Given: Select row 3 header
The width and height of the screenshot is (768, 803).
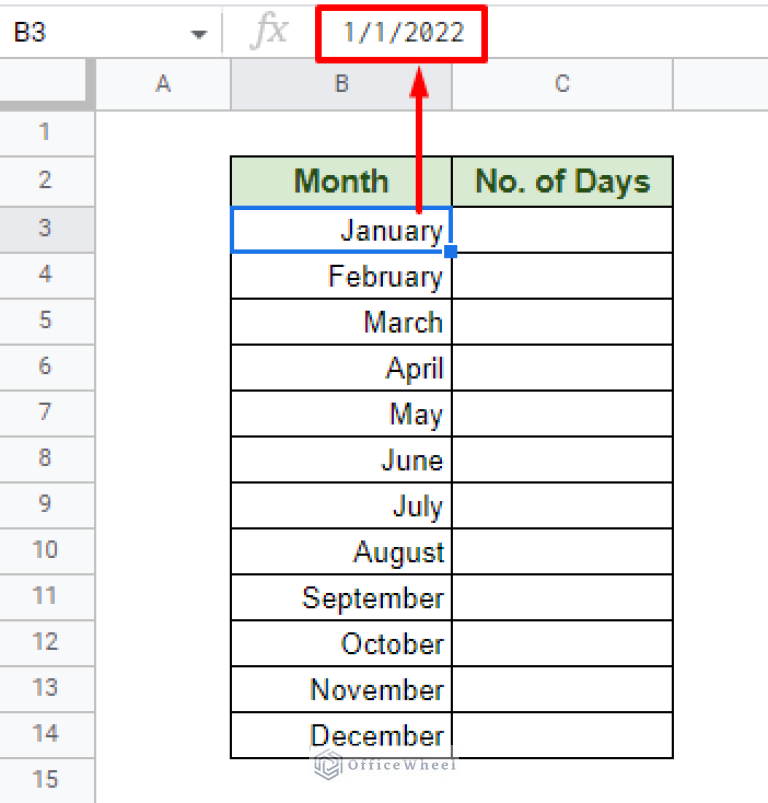Looking at the screenshot, I should (45, 228).
